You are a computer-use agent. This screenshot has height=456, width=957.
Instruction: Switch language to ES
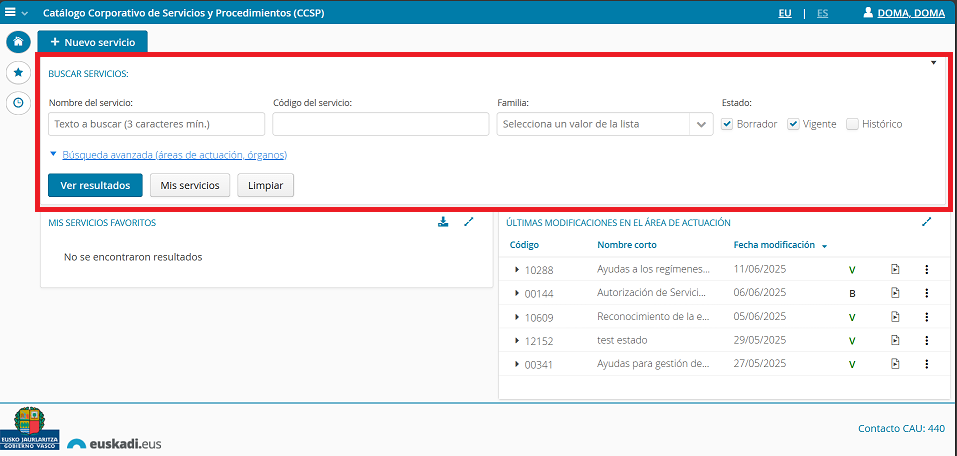(823, 13)
